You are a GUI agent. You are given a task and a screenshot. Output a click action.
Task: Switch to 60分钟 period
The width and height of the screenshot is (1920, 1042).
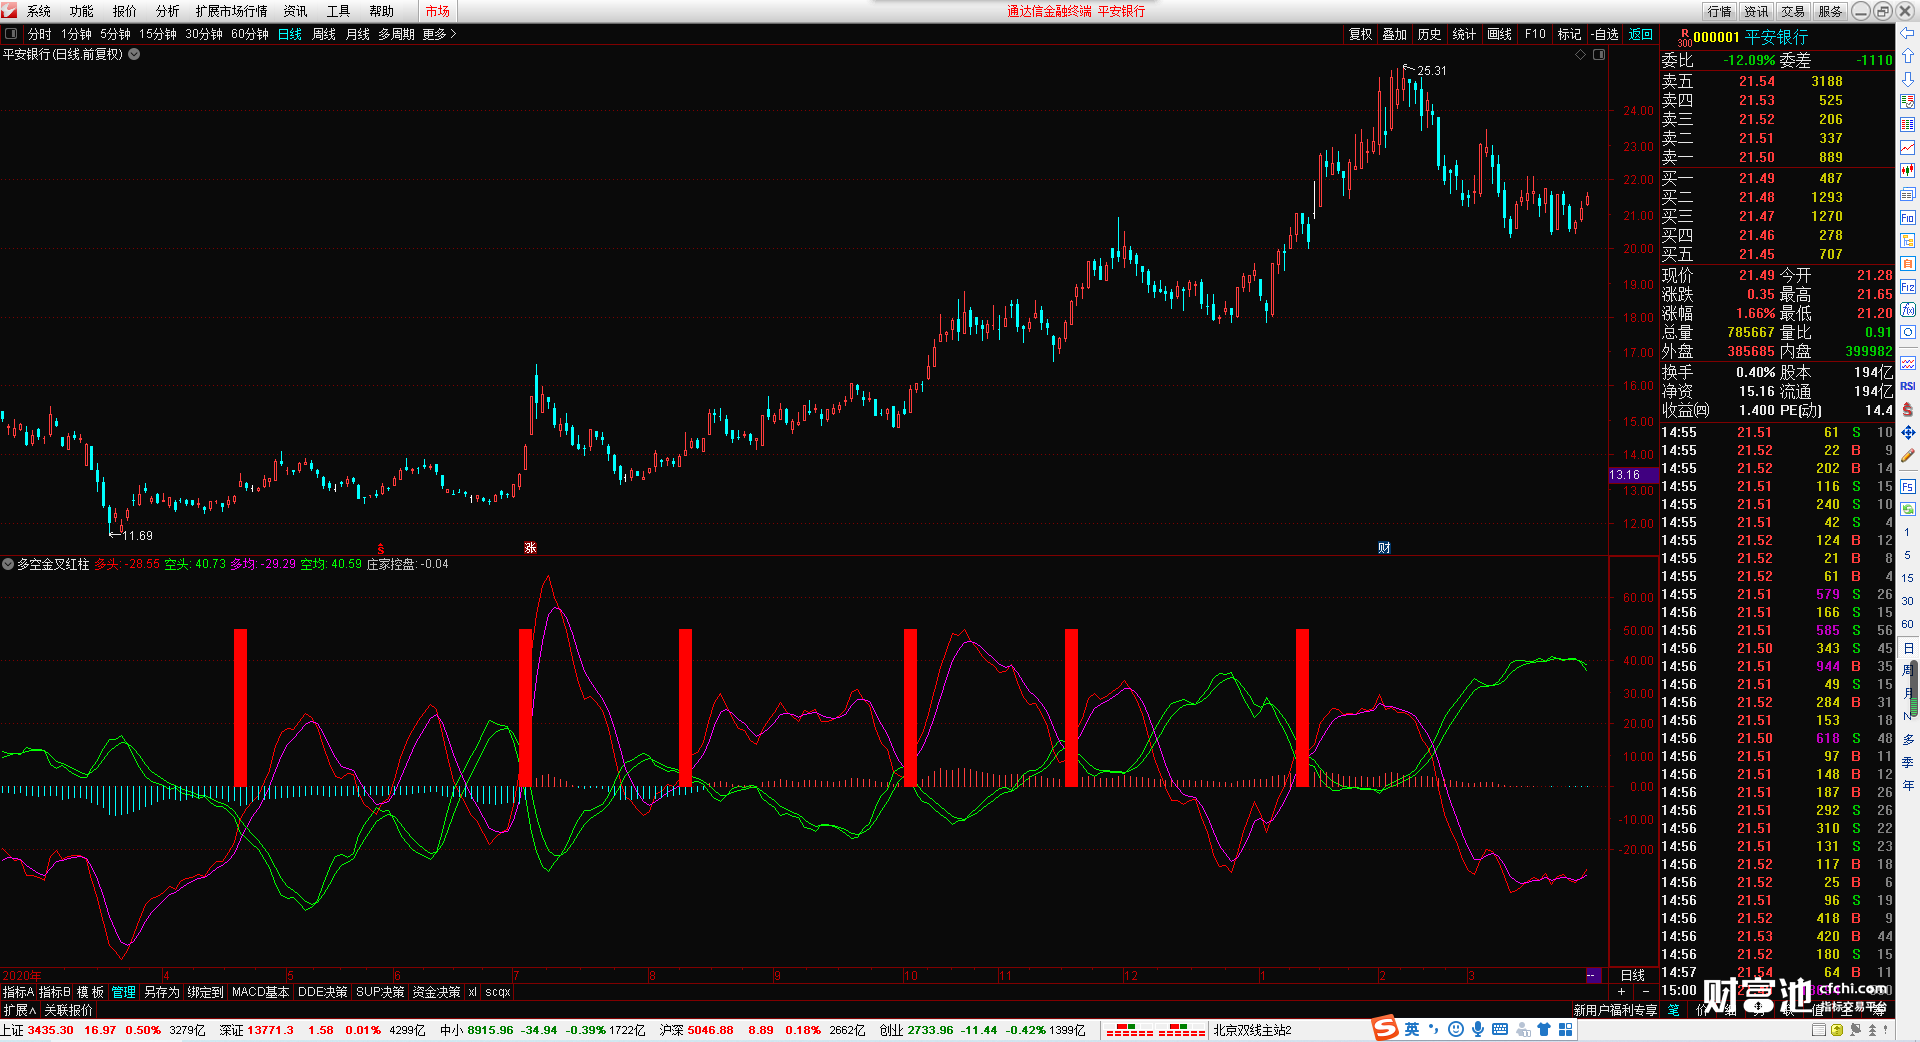pyautogui.click(x=250, y=34)
